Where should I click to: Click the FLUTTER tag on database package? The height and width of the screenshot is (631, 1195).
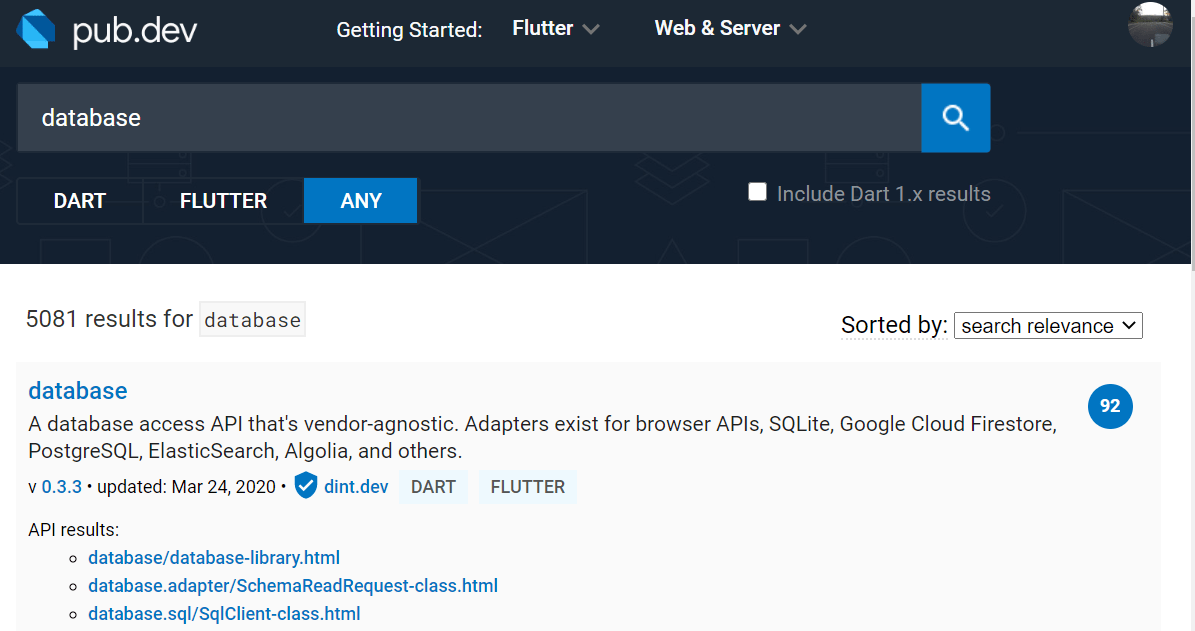point(527,487)
